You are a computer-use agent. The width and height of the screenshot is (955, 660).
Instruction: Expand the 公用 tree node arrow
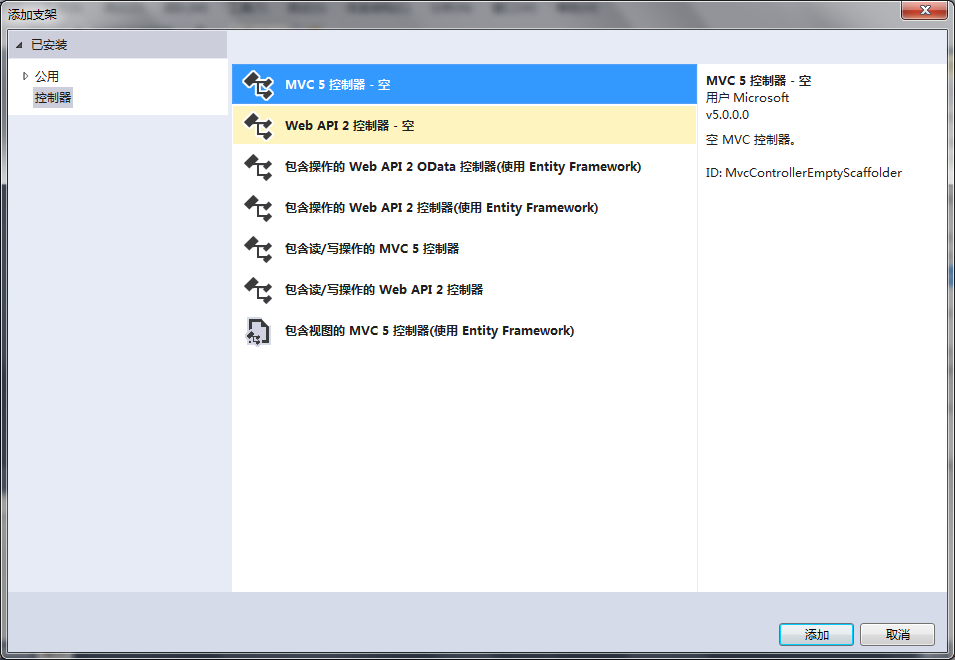click(25, 76)
